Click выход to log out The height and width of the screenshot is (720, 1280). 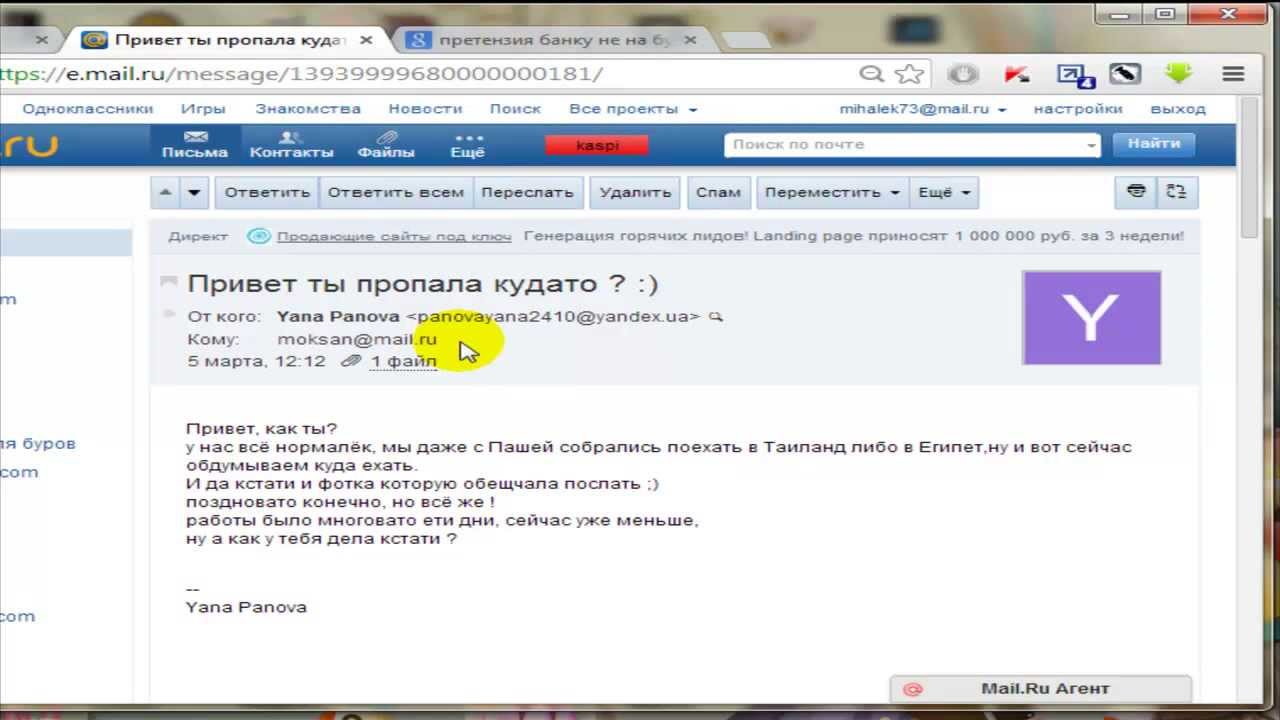(x=1178, y=109)
